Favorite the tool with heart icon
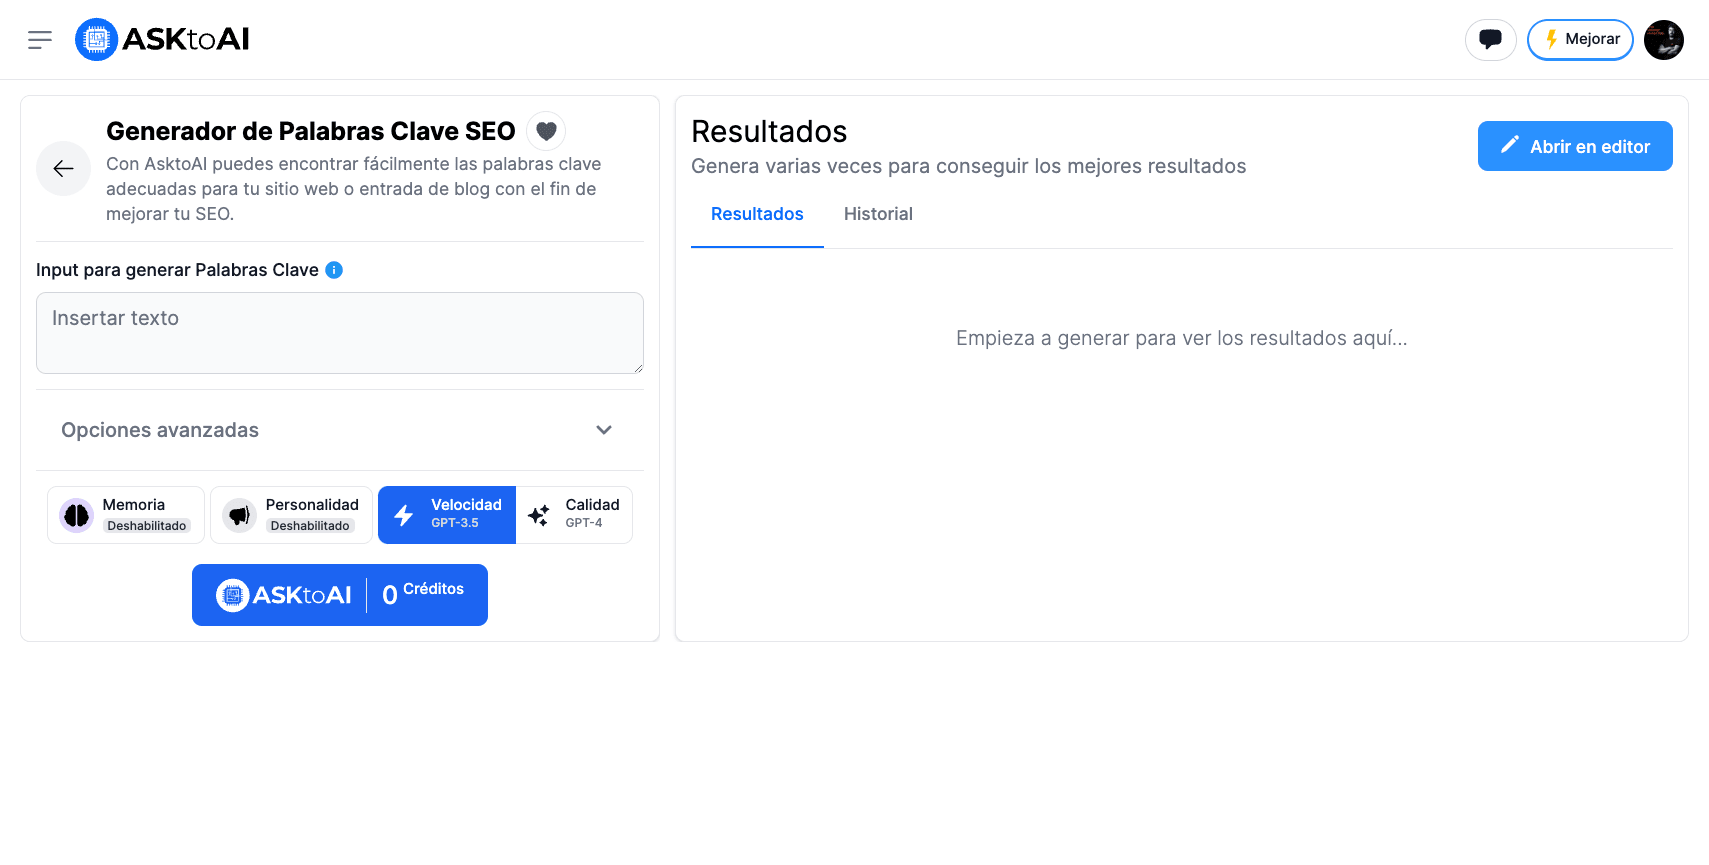Screen dimensions: 1709x865 (x=546, y=131)
